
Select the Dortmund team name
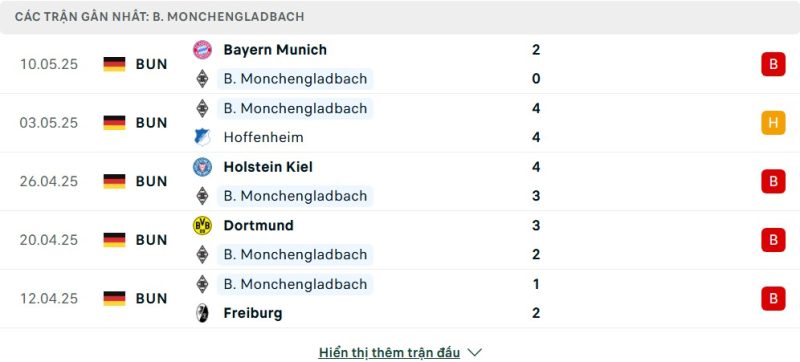click(258, 225)
